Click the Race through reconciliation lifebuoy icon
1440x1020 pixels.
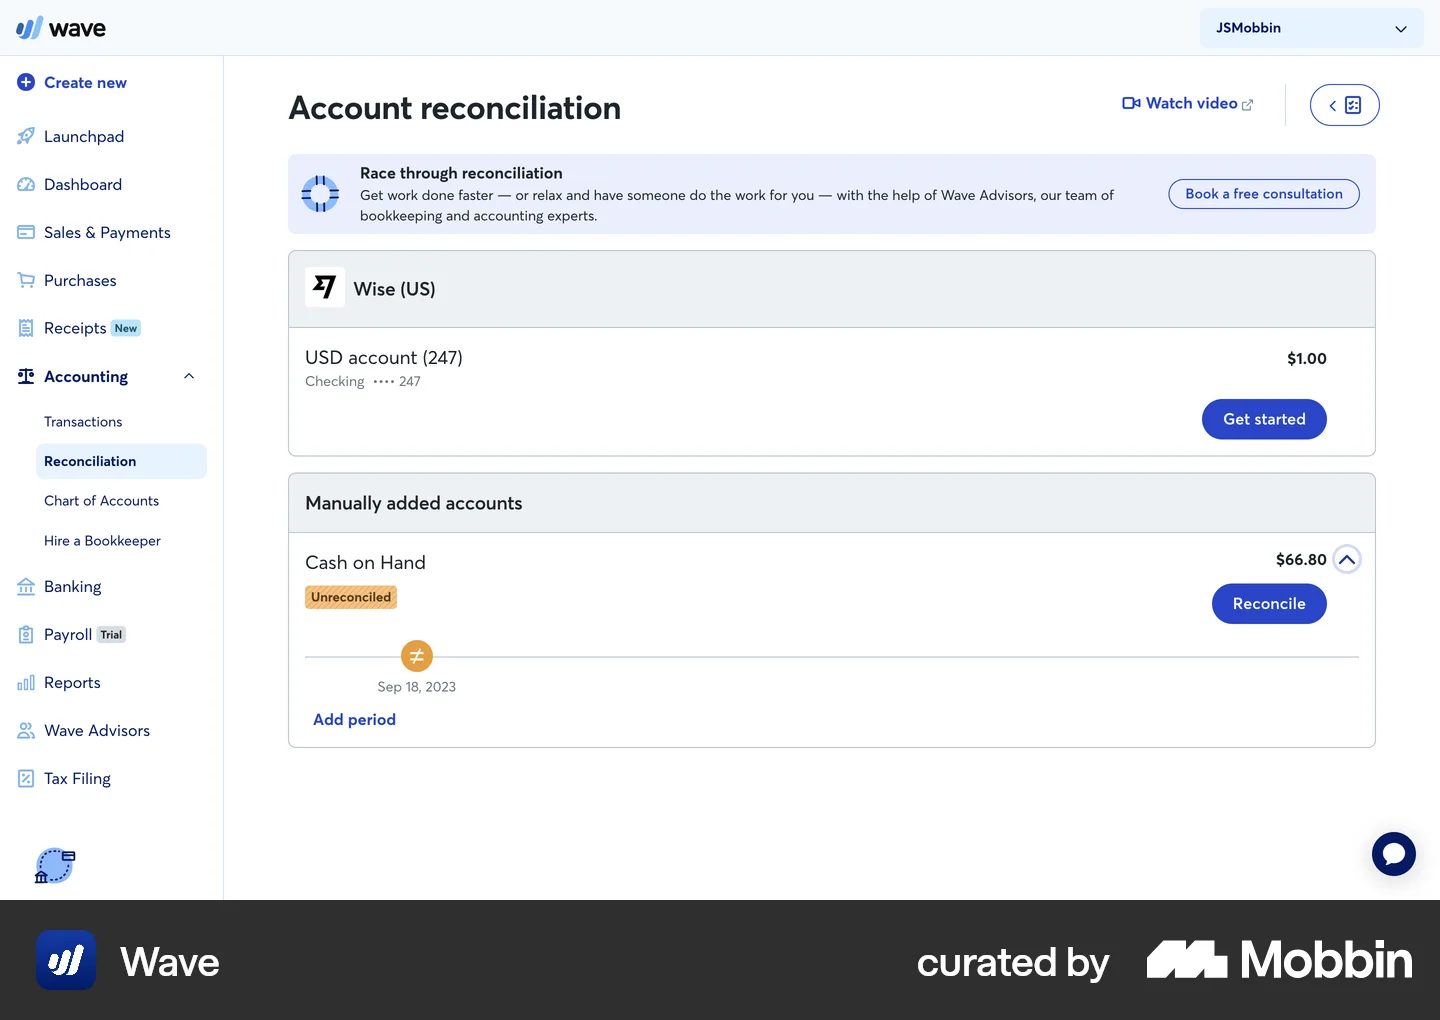click(x=321, y=194)
